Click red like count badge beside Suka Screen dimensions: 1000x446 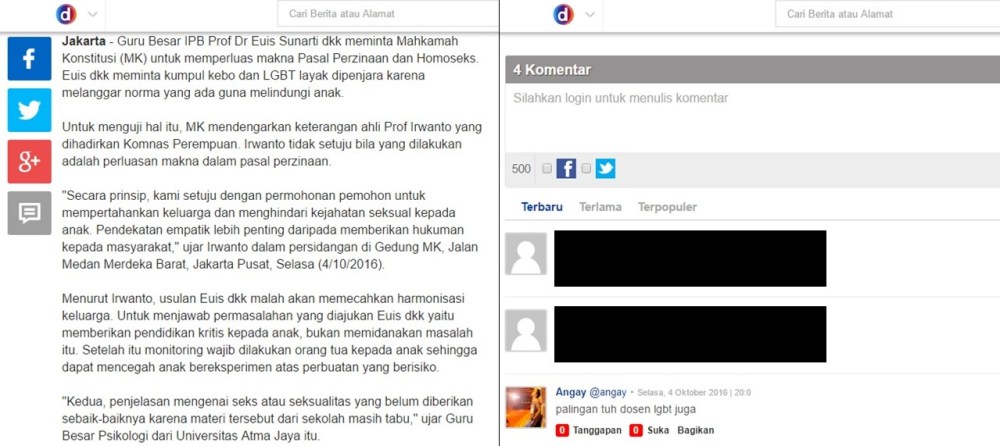(636, 430)
